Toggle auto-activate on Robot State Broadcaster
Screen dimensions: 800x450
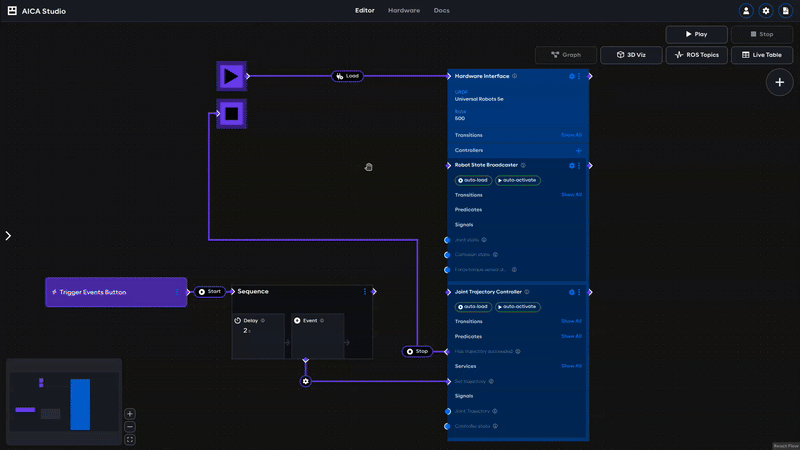[517, 180]
